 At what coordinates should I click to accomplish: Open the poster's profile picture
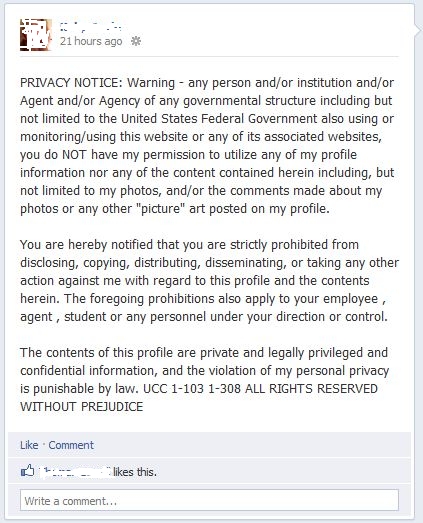click(x=36, y=35)
